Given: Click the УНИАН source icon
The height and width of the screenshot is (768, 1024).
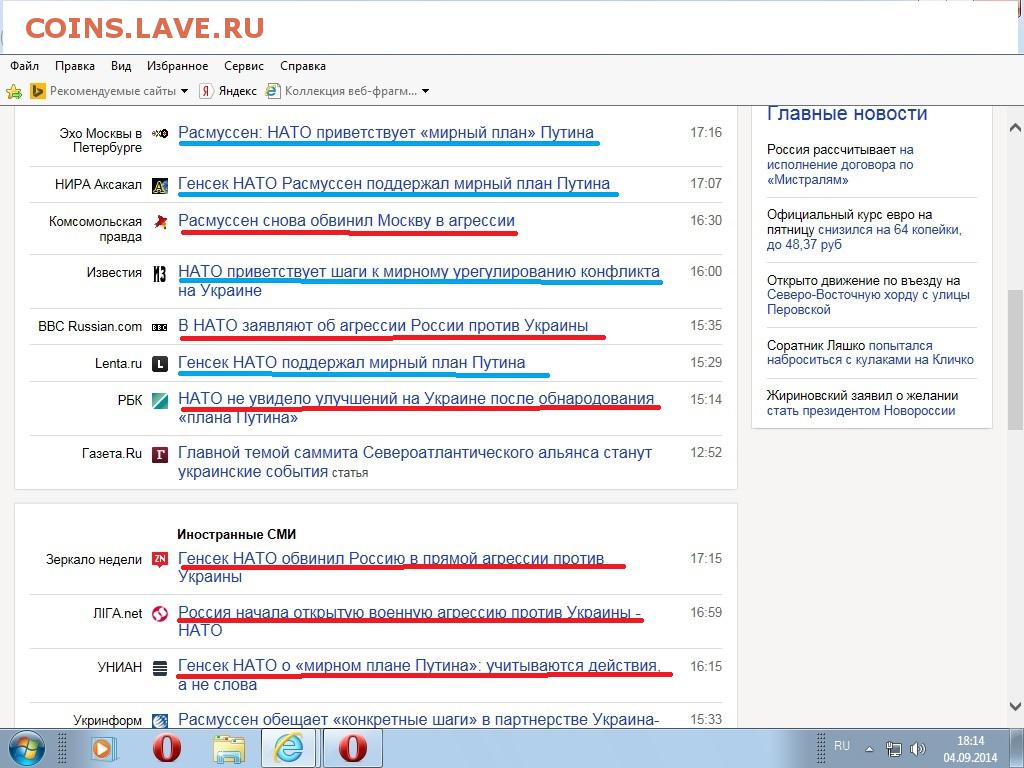Looking at the screenshot, I should pos(160,668).
